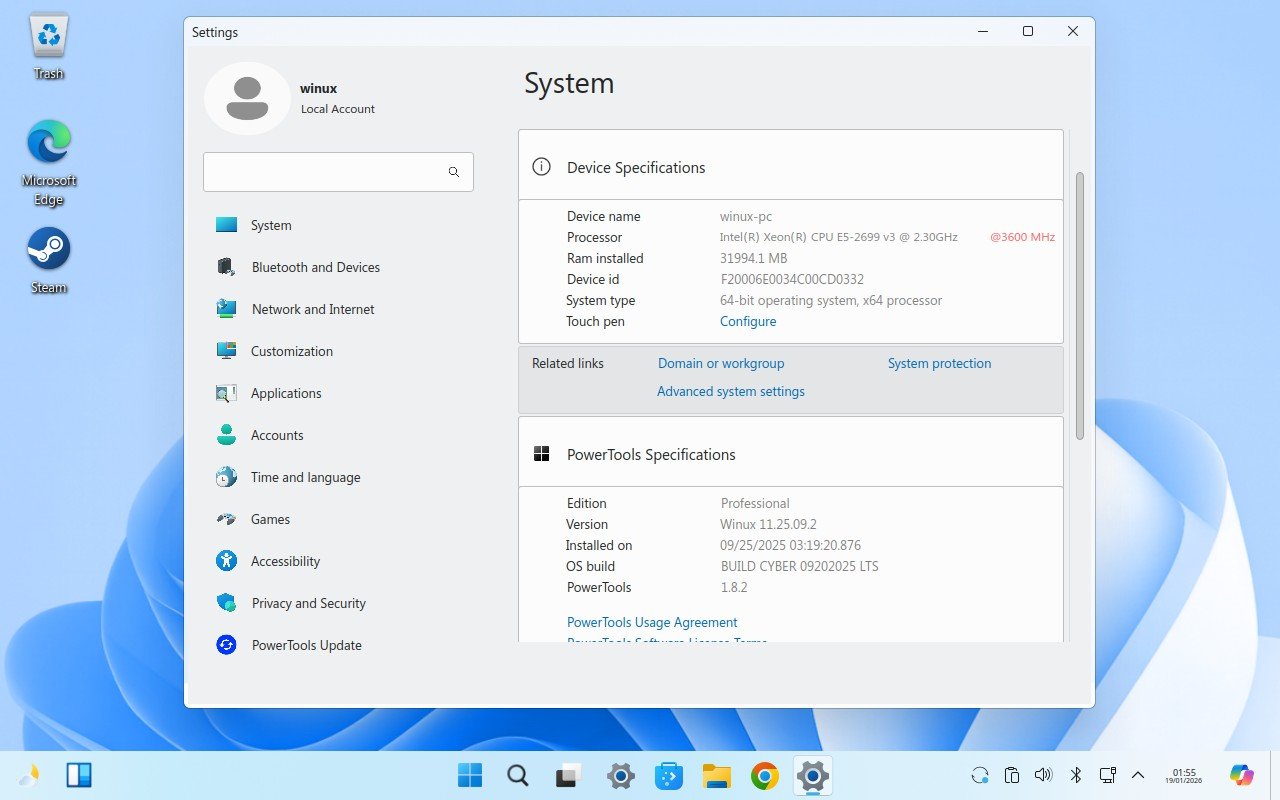Open the Domain or workgroup link

point(721,363)
